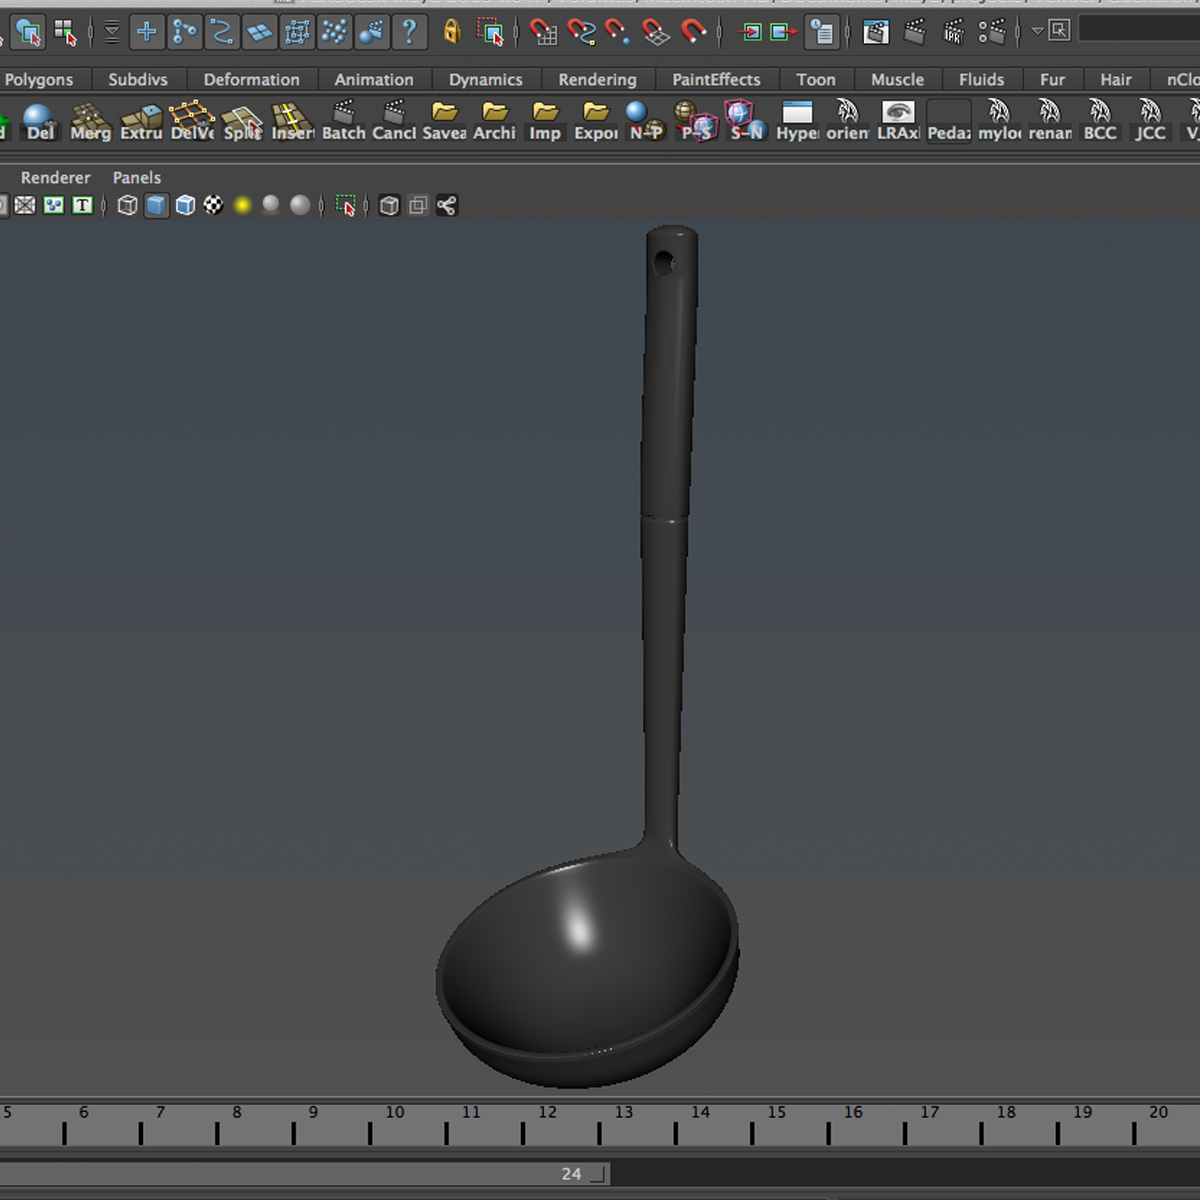This screenshot has height=1200, width=1200.
Task: Switch to the Animation shelf tab
Action: click(374, 80)
